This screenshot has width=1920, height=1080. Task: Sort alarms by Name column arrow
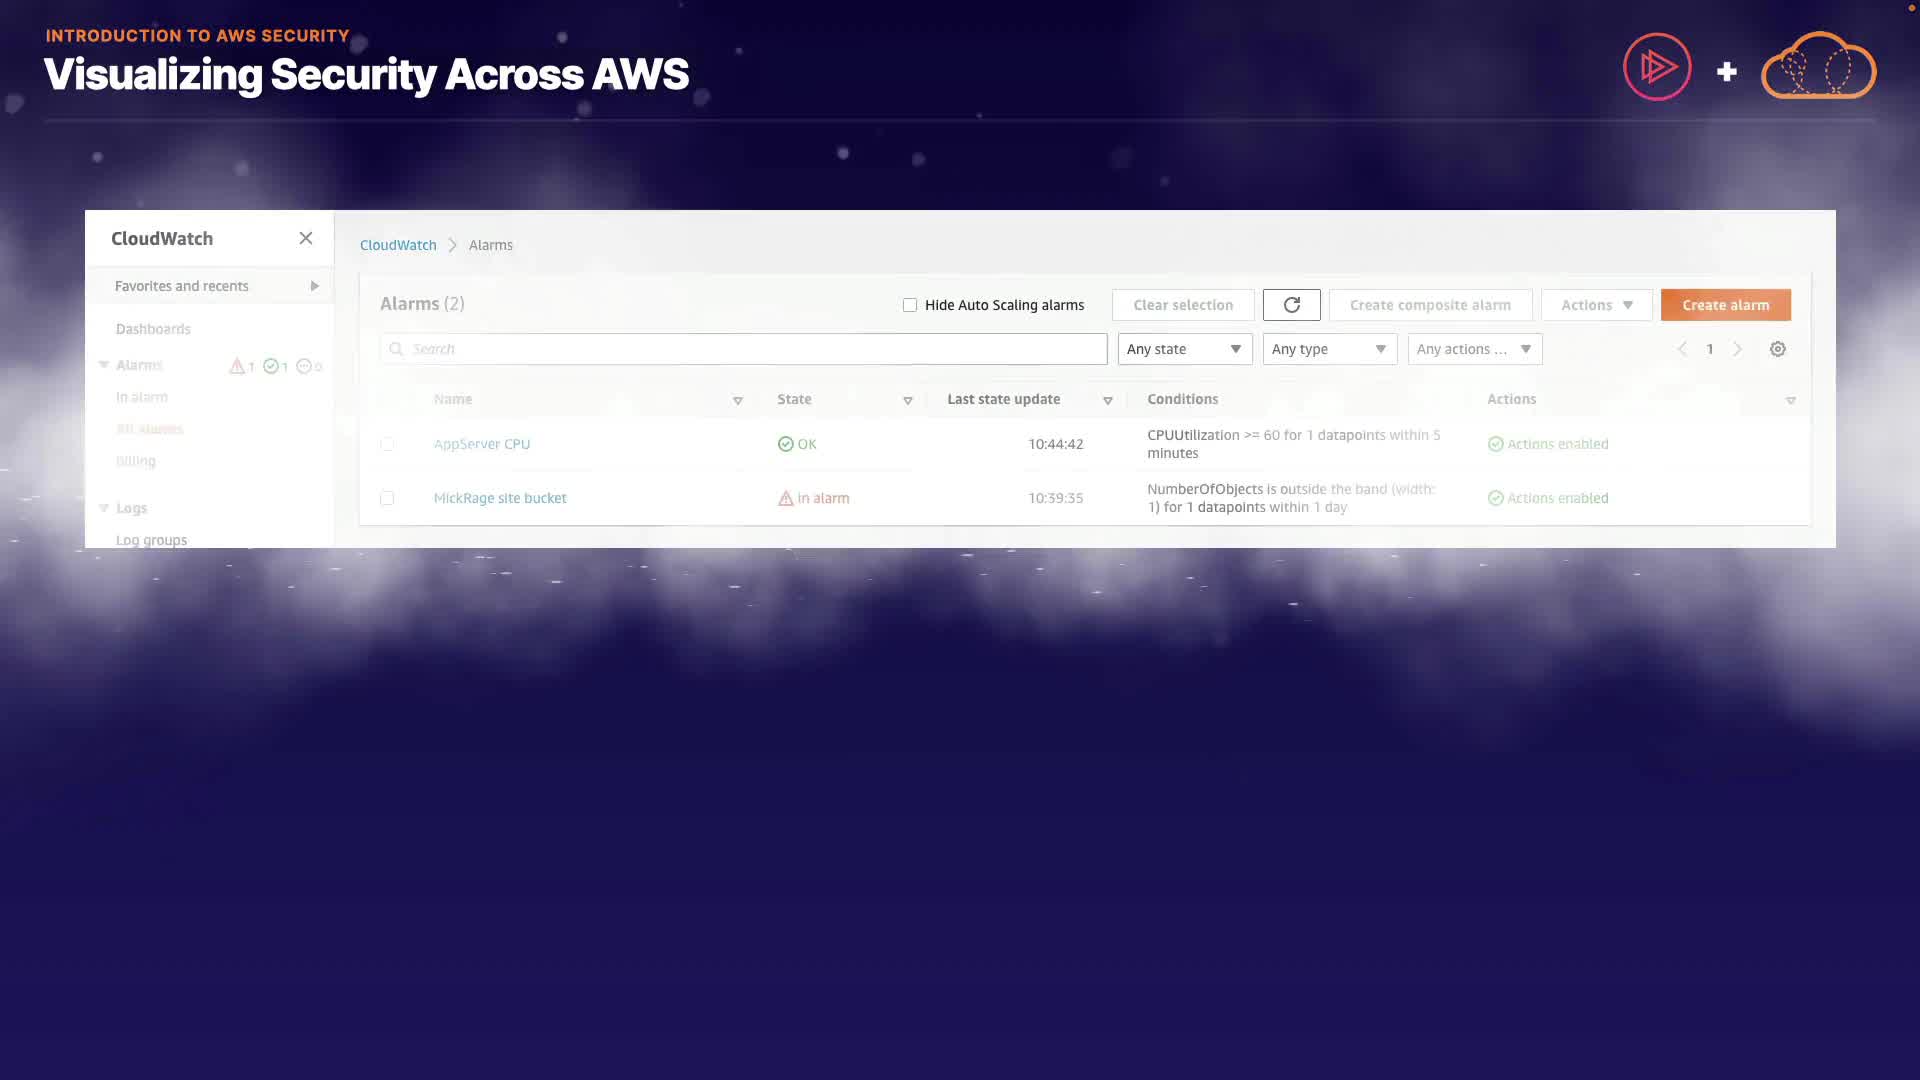click(x=738, y=400)
